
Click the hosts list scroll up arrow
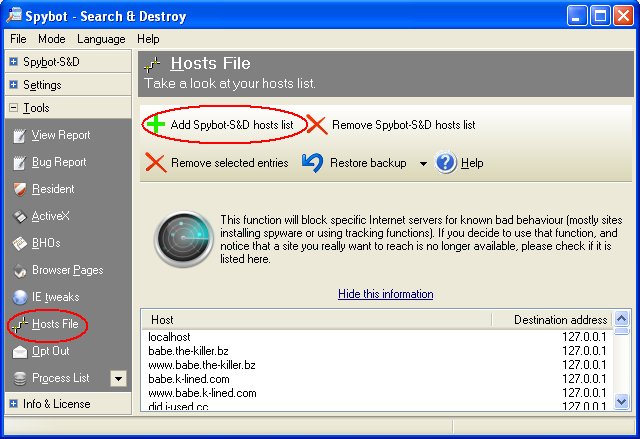(622, 318)
